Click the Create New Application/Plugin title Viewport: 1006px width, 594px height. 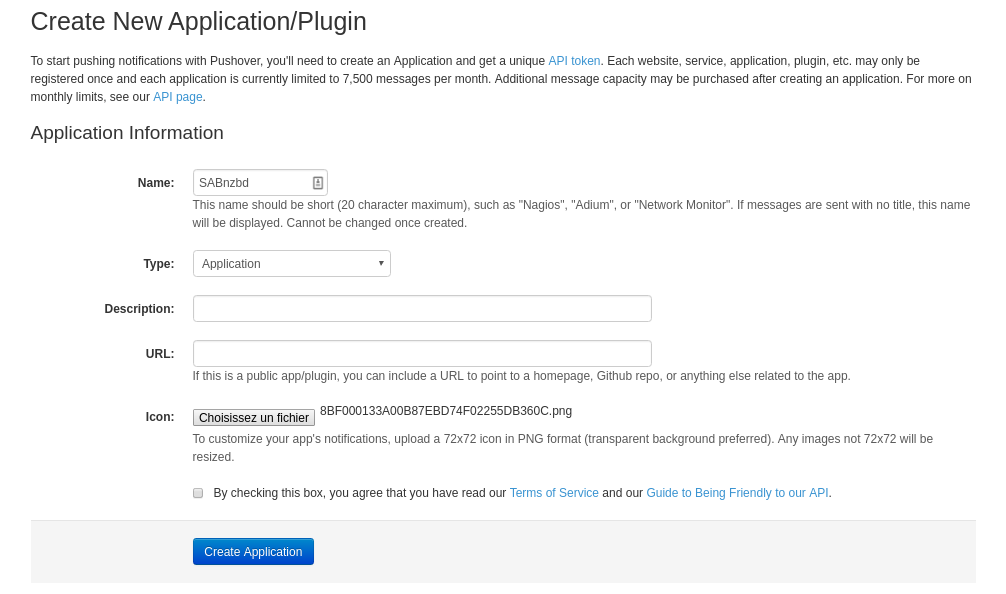click(x=198, y=21)
